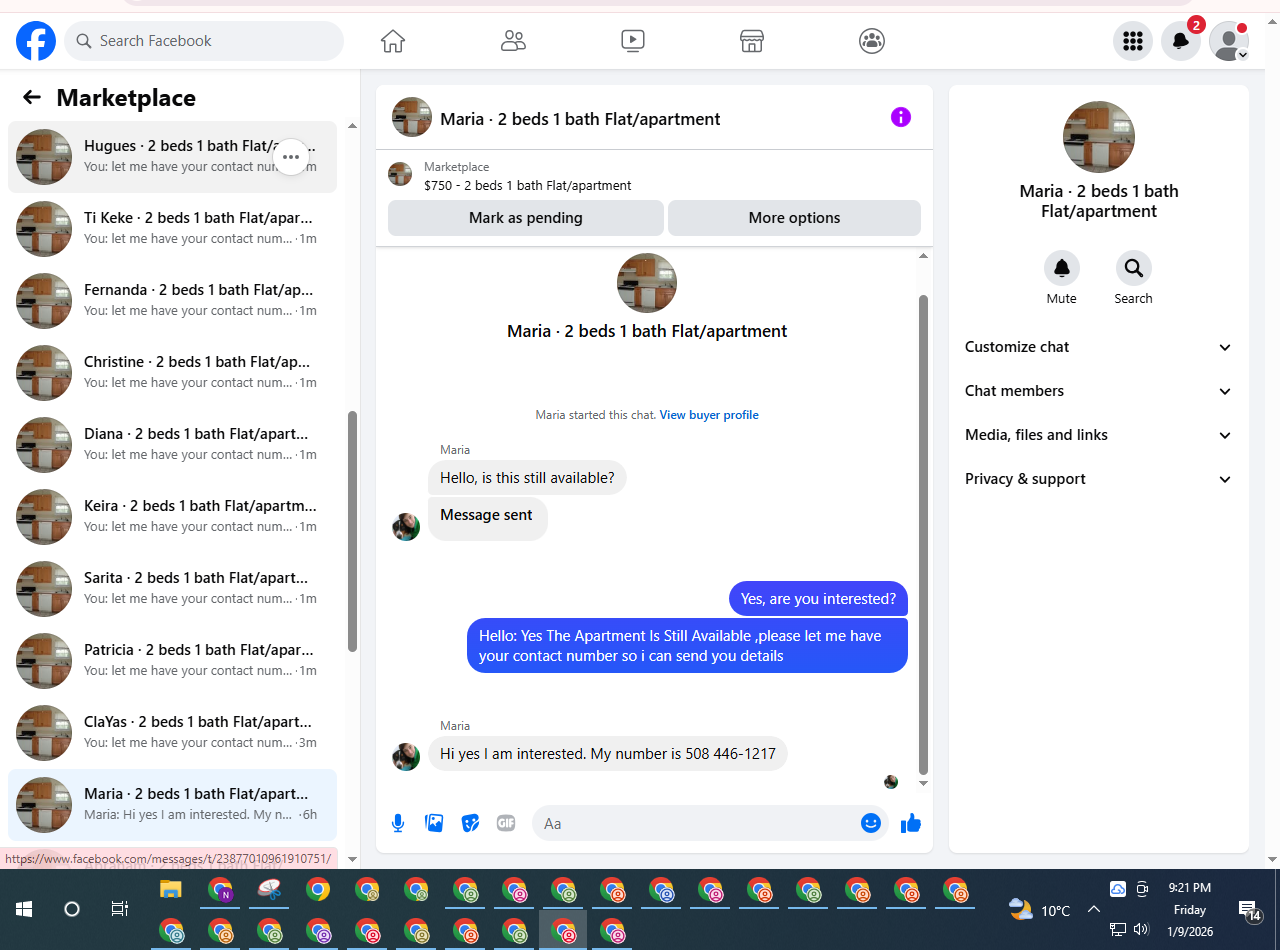Open the Patricia conversation
The width and height of the screenshot is (1280, 950).
pyautogui.click(x=172, y=661)
